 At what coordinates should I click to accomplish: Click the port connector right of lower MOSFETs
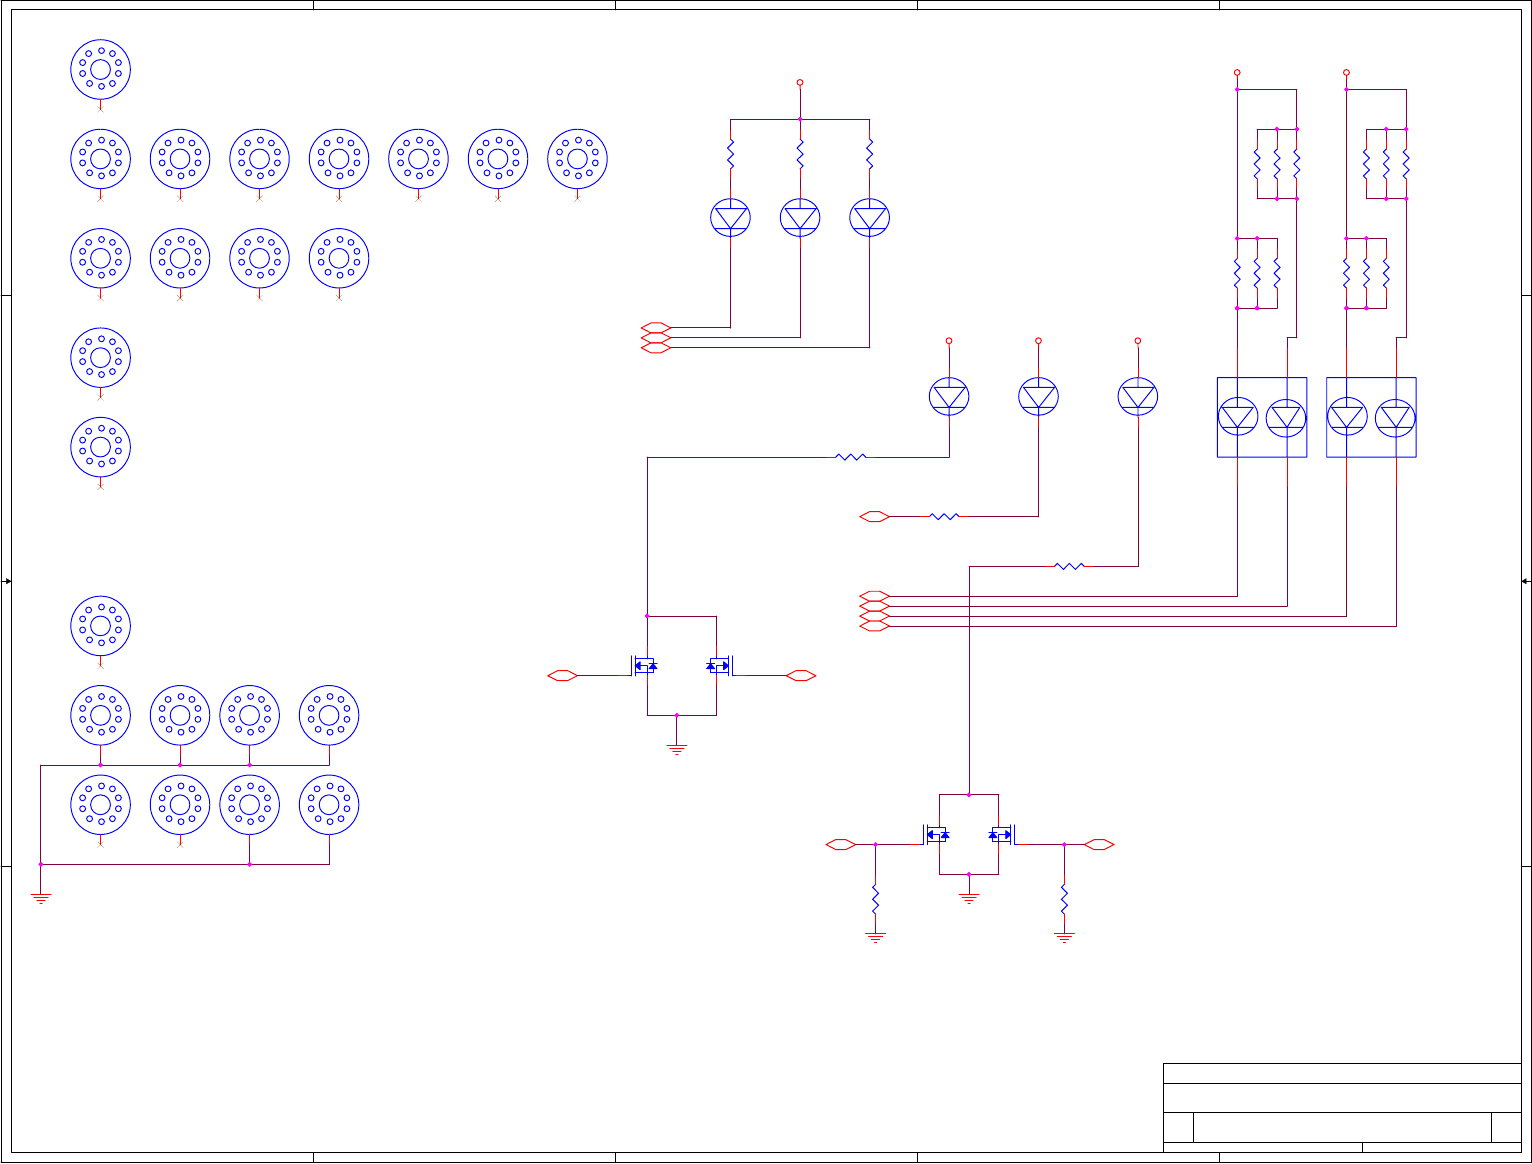tap(1099, 845)
